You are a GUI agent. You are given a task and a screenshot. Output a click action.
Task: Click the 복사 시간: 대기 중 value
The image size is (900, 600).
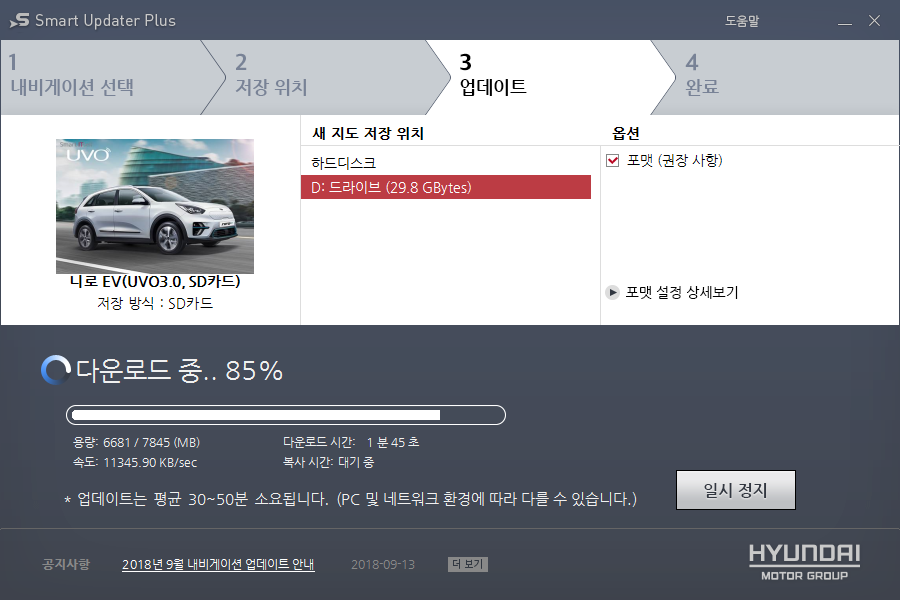coord(328,462)
